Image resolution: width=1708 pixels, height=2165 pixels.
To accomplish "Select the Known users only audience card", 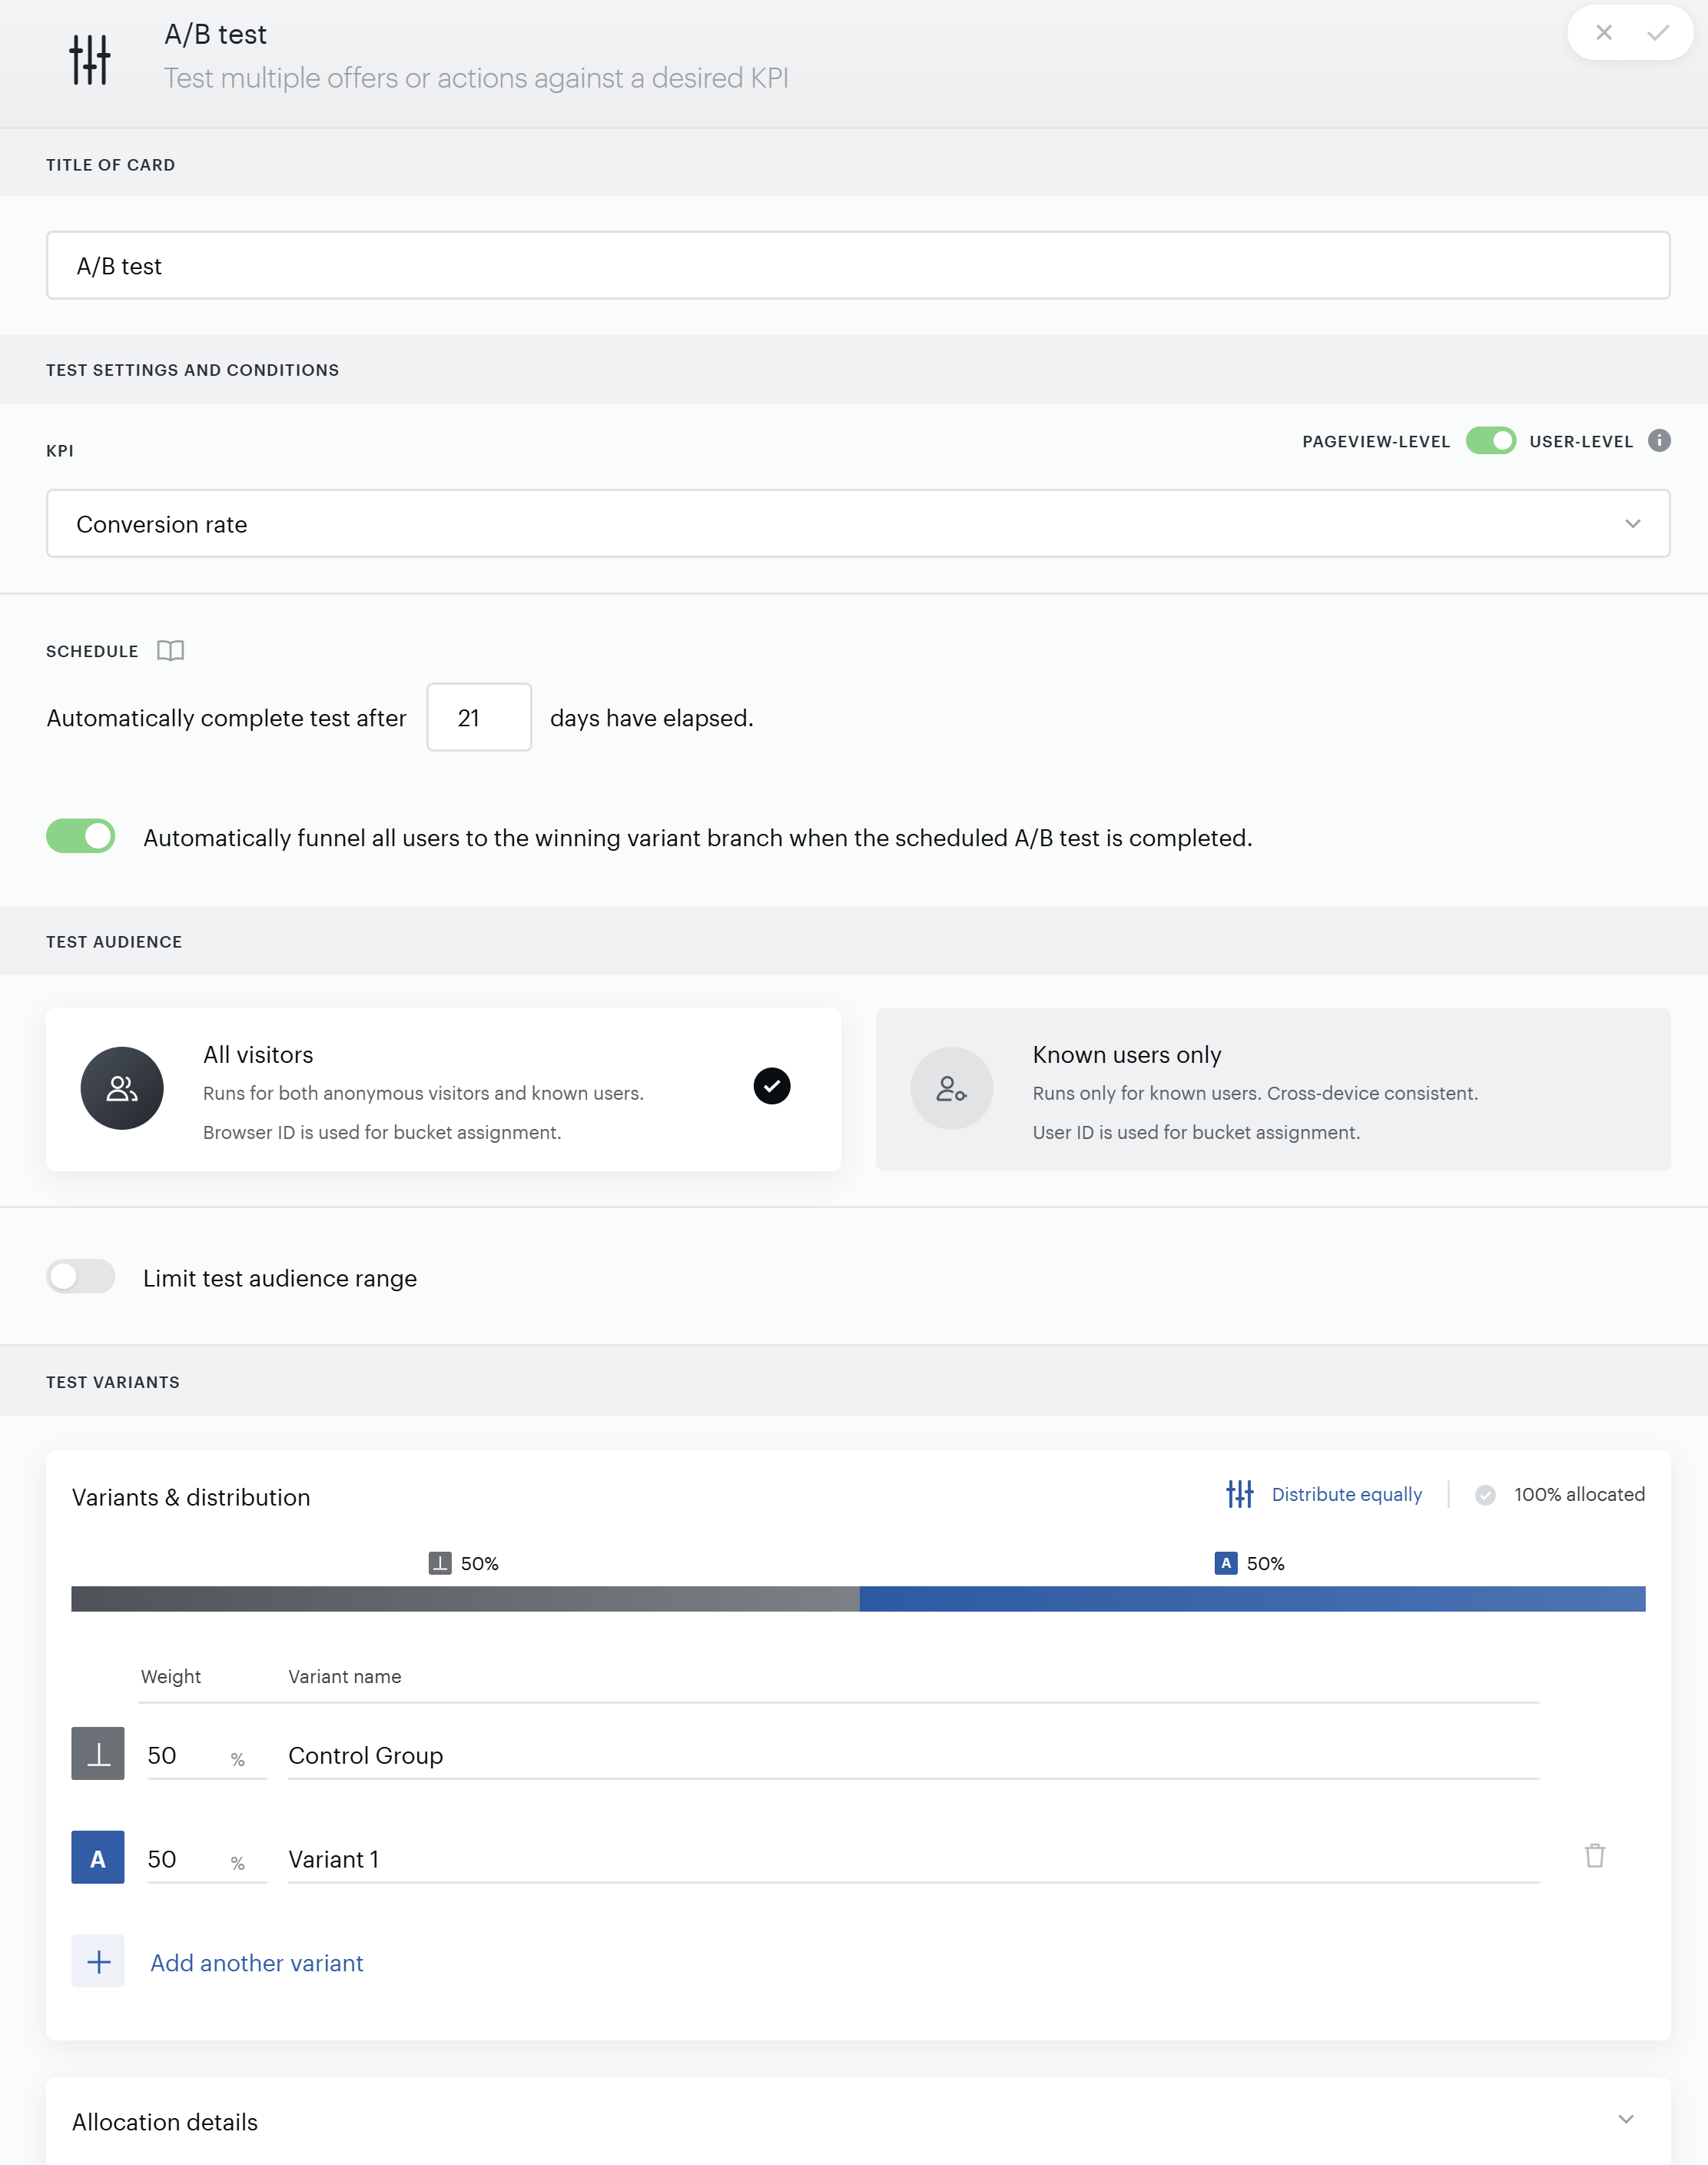I will pyautogui.click(x=1273, y=1089).
